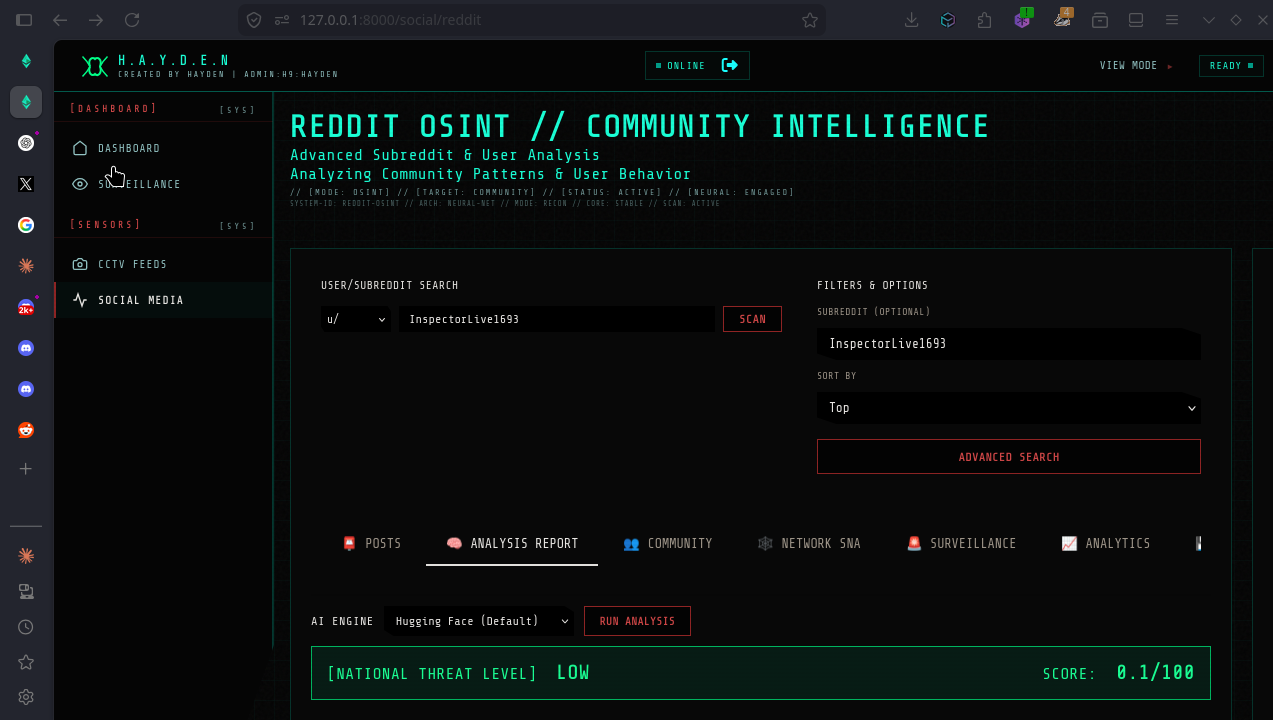Image resolution: width=1273 pixels, height=720 pixels.
Task: Toggle the ONLINE status indicator
Action: 681,66
